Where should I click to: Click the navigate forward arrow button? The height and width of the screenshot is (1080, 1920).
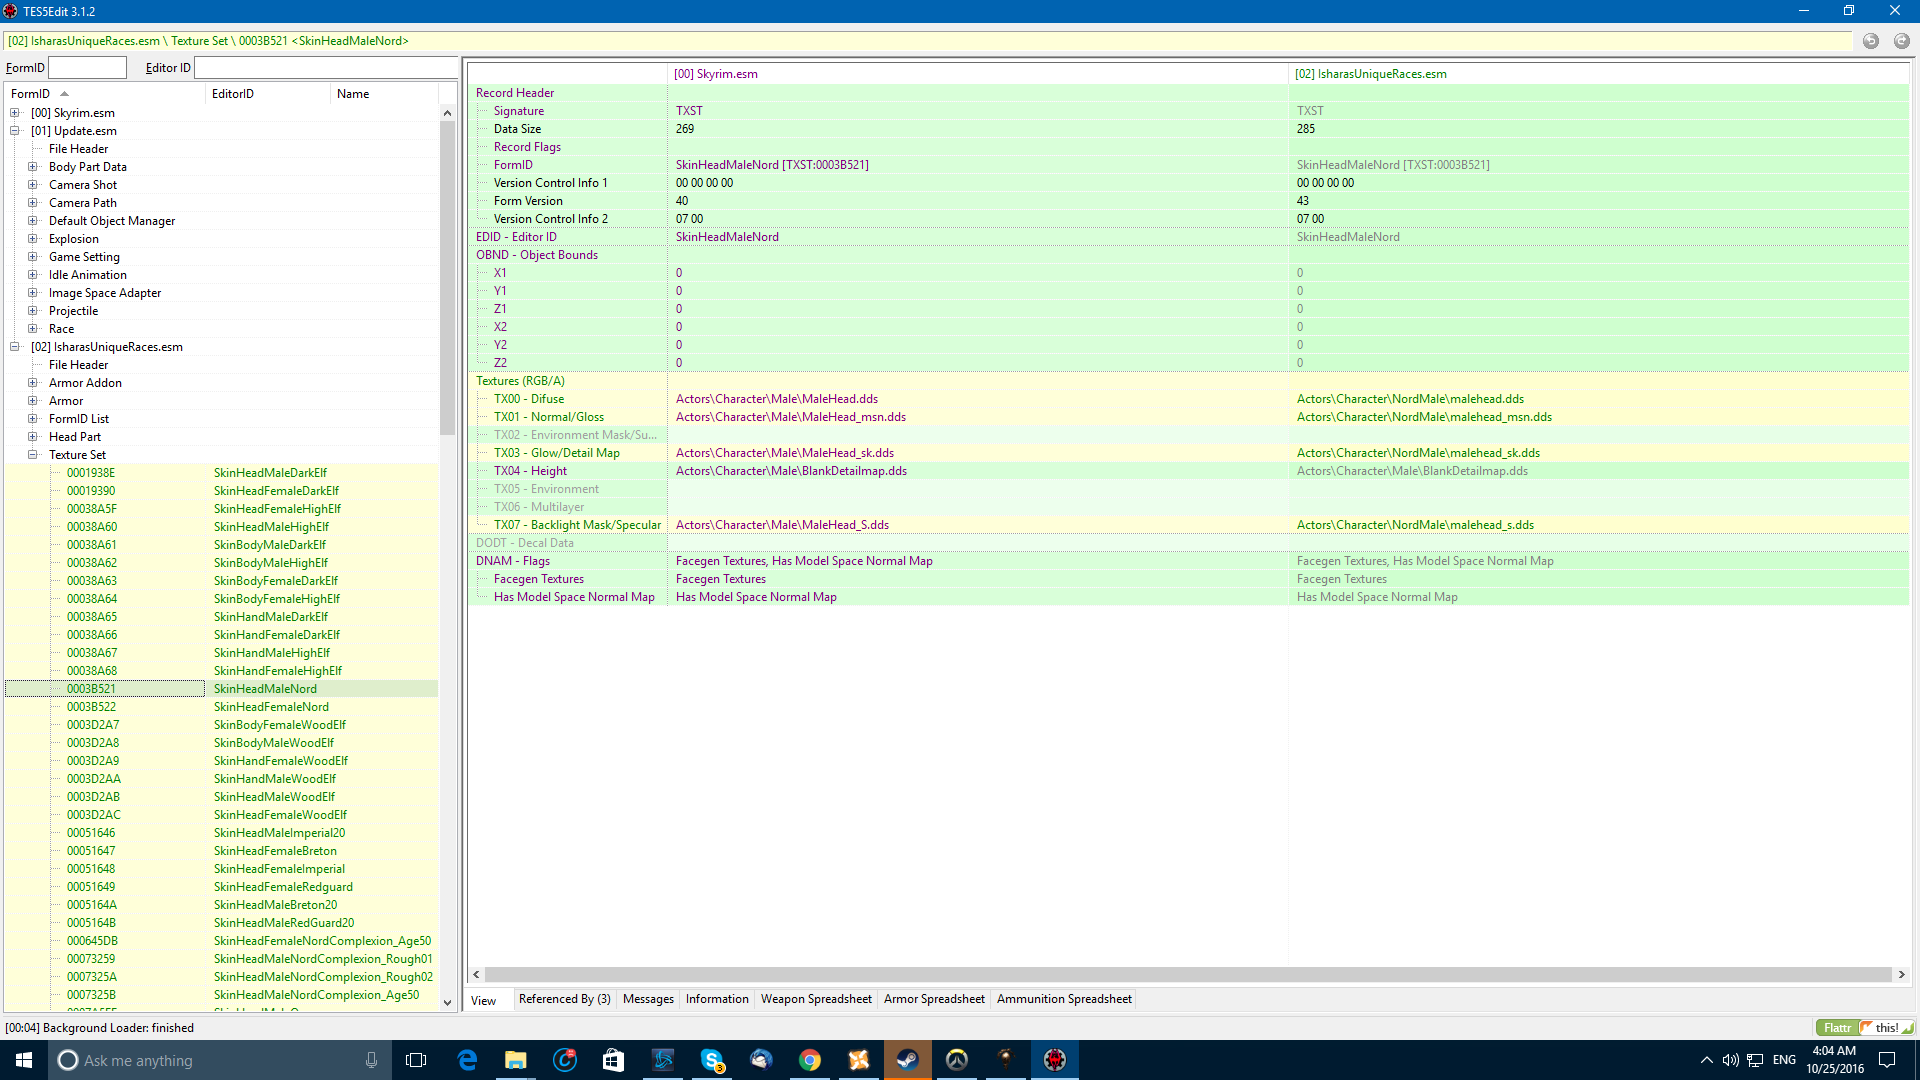click(x=1901, y=41)
